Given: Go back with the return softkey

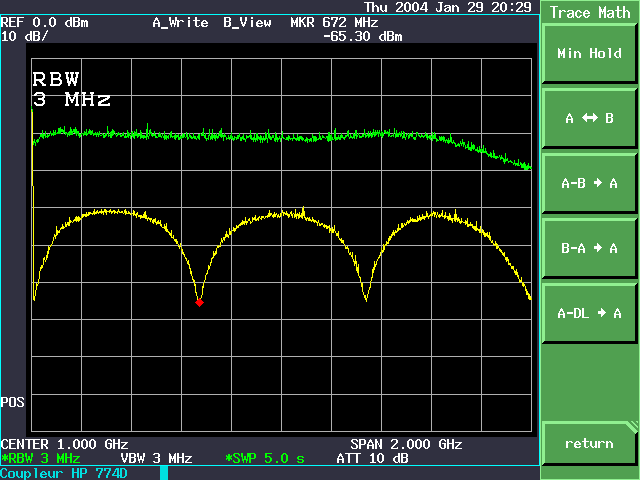Looking at the screenshot, I should coord(589,443).
